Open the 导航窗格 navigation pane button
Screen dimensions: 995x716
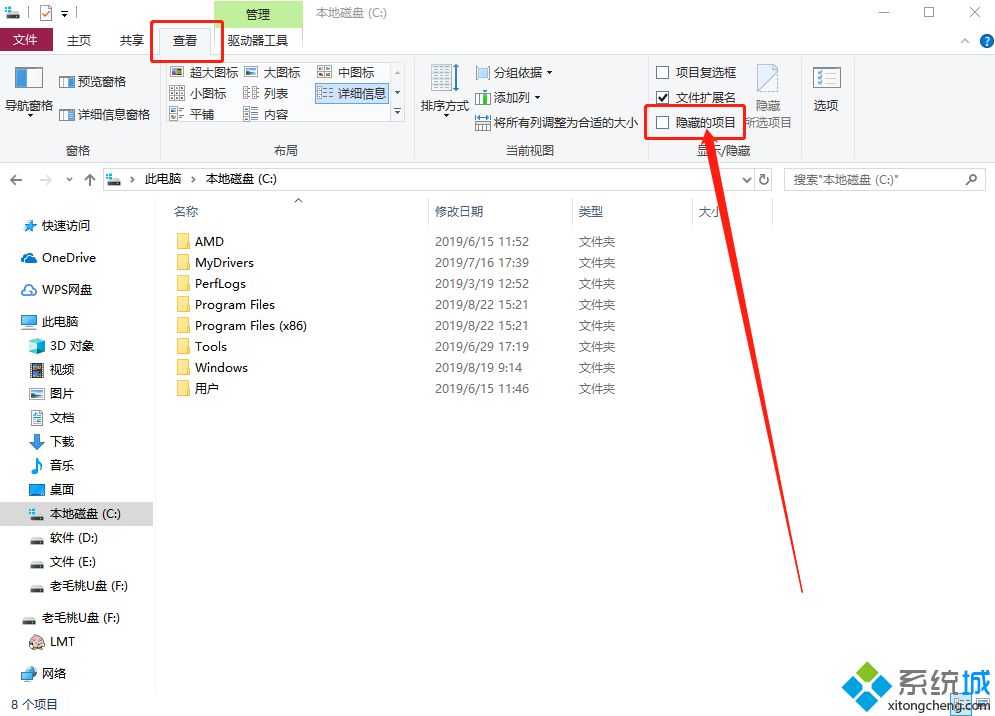point(29,90)
